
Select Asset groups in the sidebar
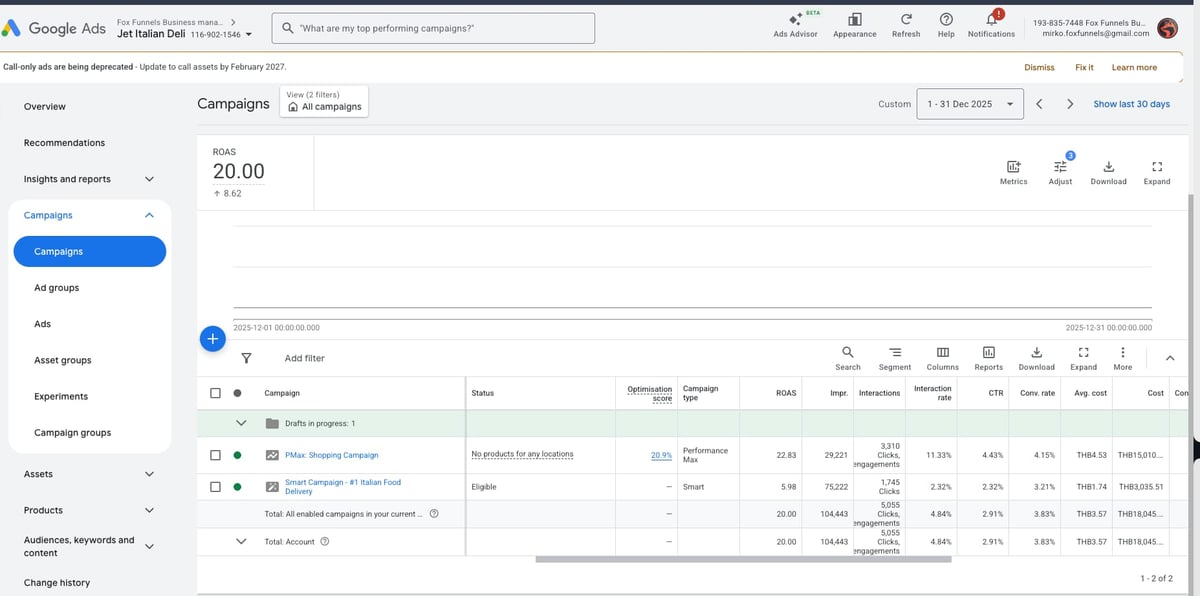(63, 360)
